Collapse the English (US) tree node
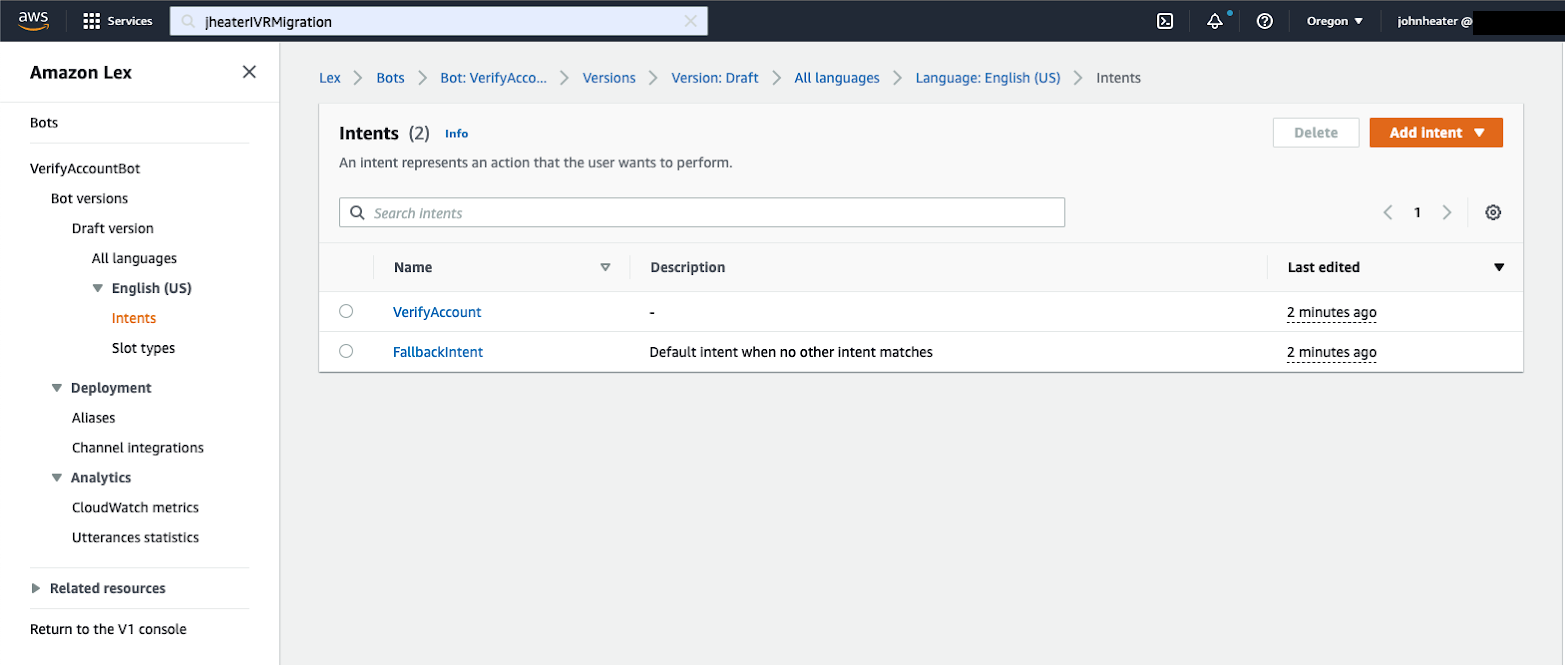Image resolution: width=1565 pixels, height=665 pixels. click(x=97, y=288)
